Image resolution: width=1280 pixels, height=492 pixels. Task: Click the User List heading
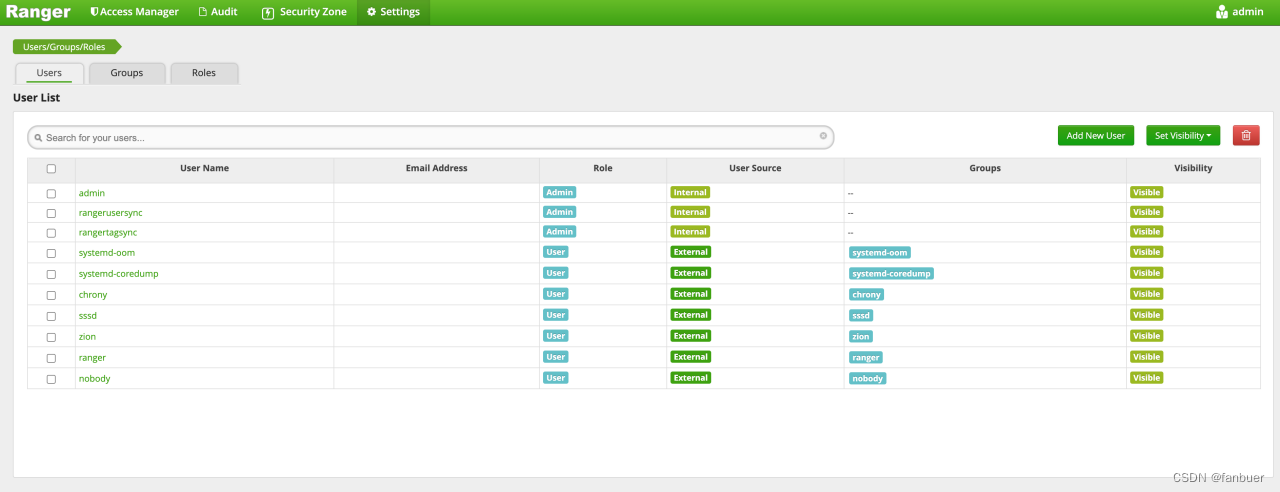click(x=37, y=98)
